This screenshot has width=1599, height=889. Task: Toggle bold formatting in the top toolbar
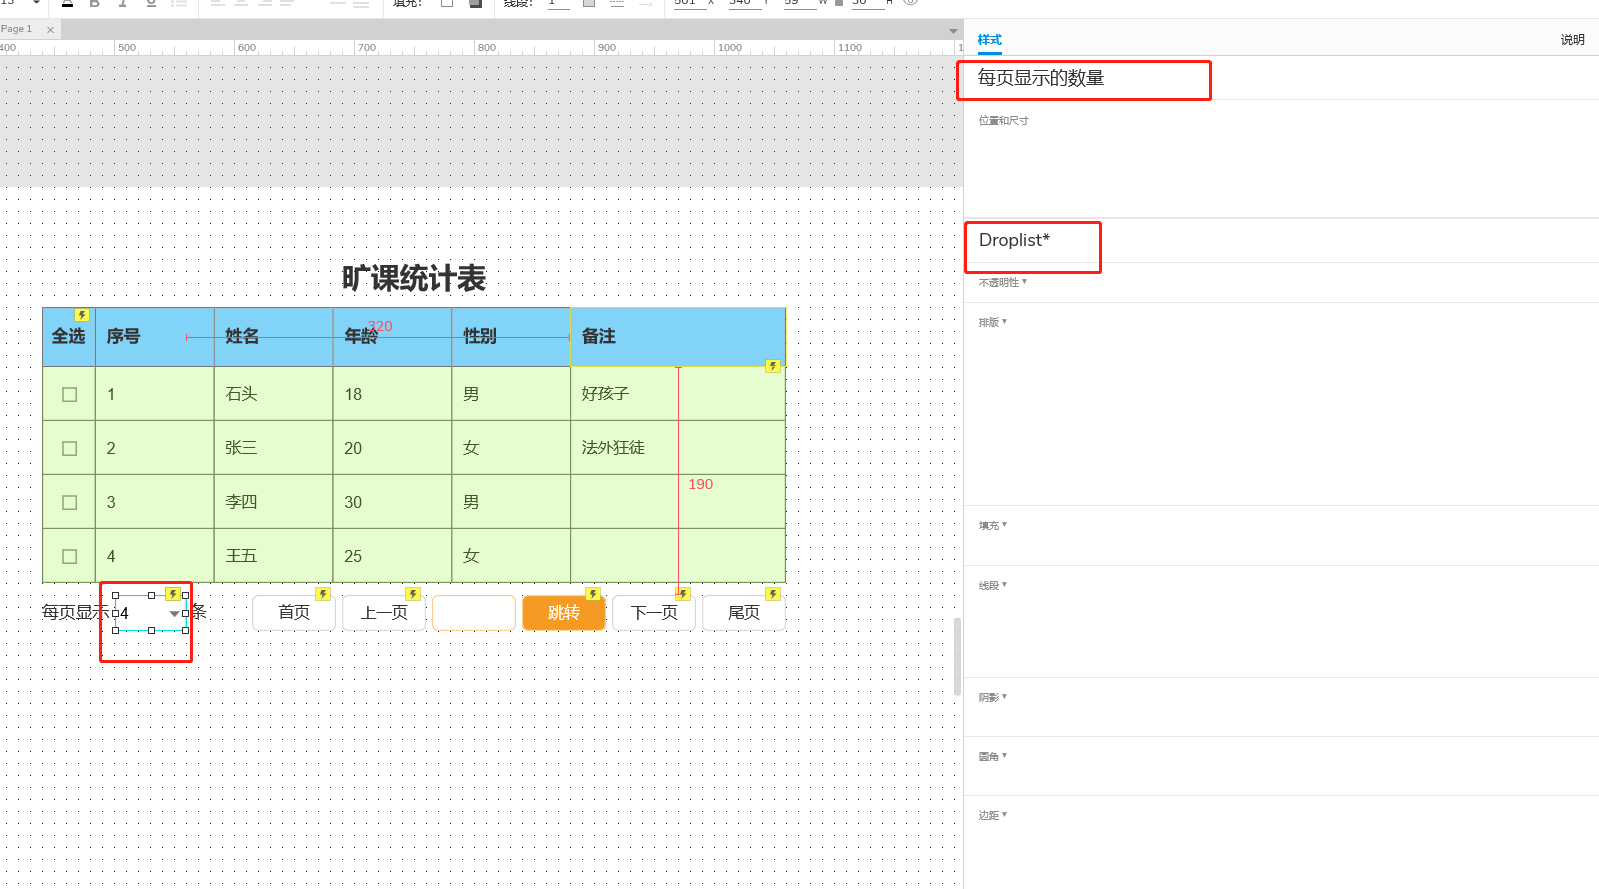(95, 3)
